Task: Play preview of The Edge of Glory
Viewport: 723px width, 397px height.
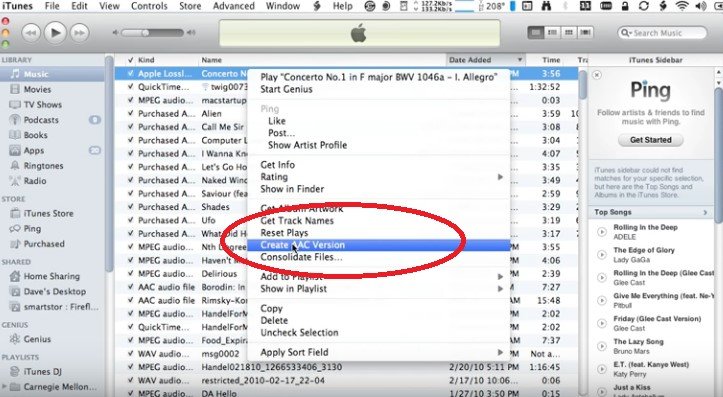Action: tap(602, 255)
